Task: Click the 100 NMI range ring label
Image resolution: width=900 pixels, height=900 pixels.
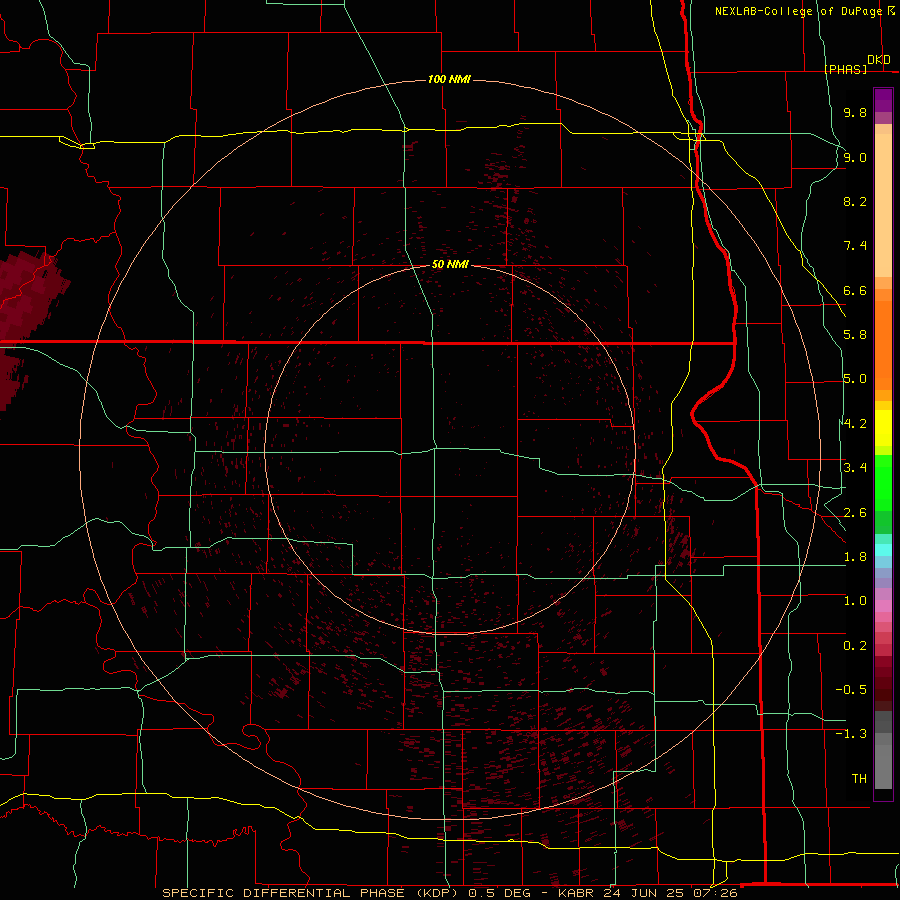Action: tap(449, 79)
